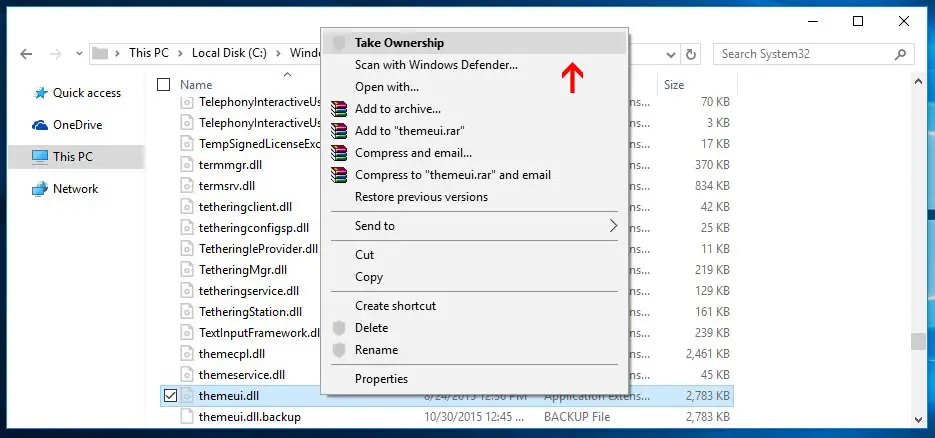Screen dimensions: 935x438
Task: Refresh the folder with the refresh icon
Action: pyautogui.click(x=691, y=54)
